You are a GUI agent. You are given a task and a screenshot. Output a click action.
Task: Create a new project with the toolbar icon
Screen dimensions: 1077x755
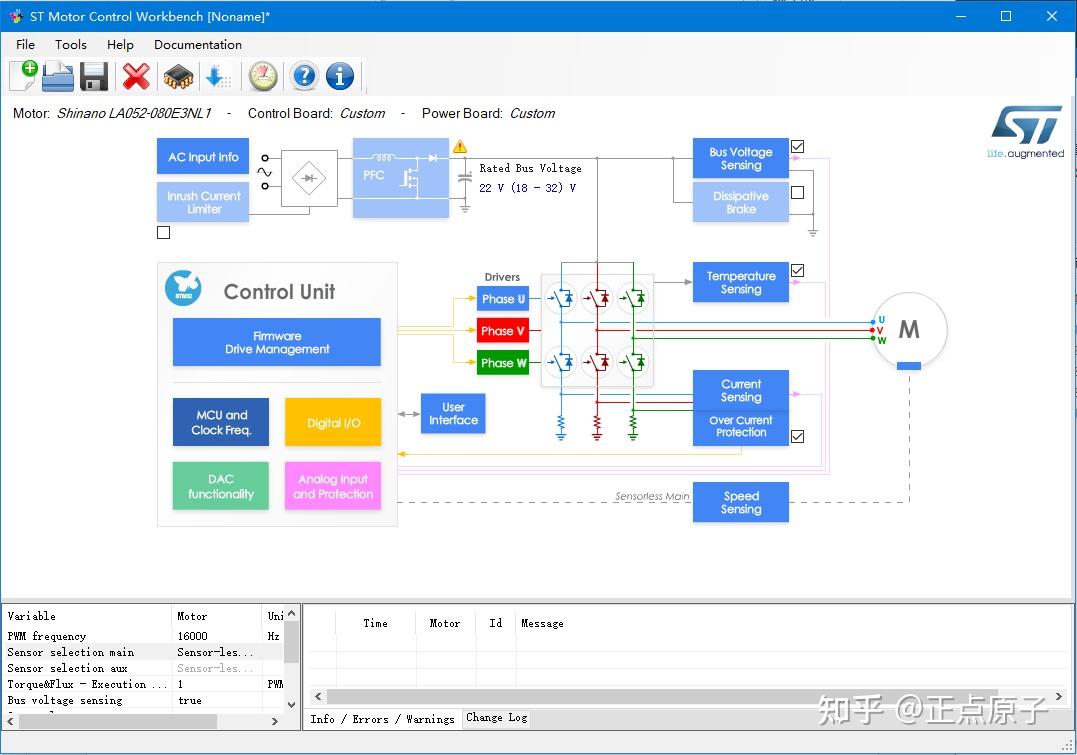pyautogui.click(x=22, y=76)
